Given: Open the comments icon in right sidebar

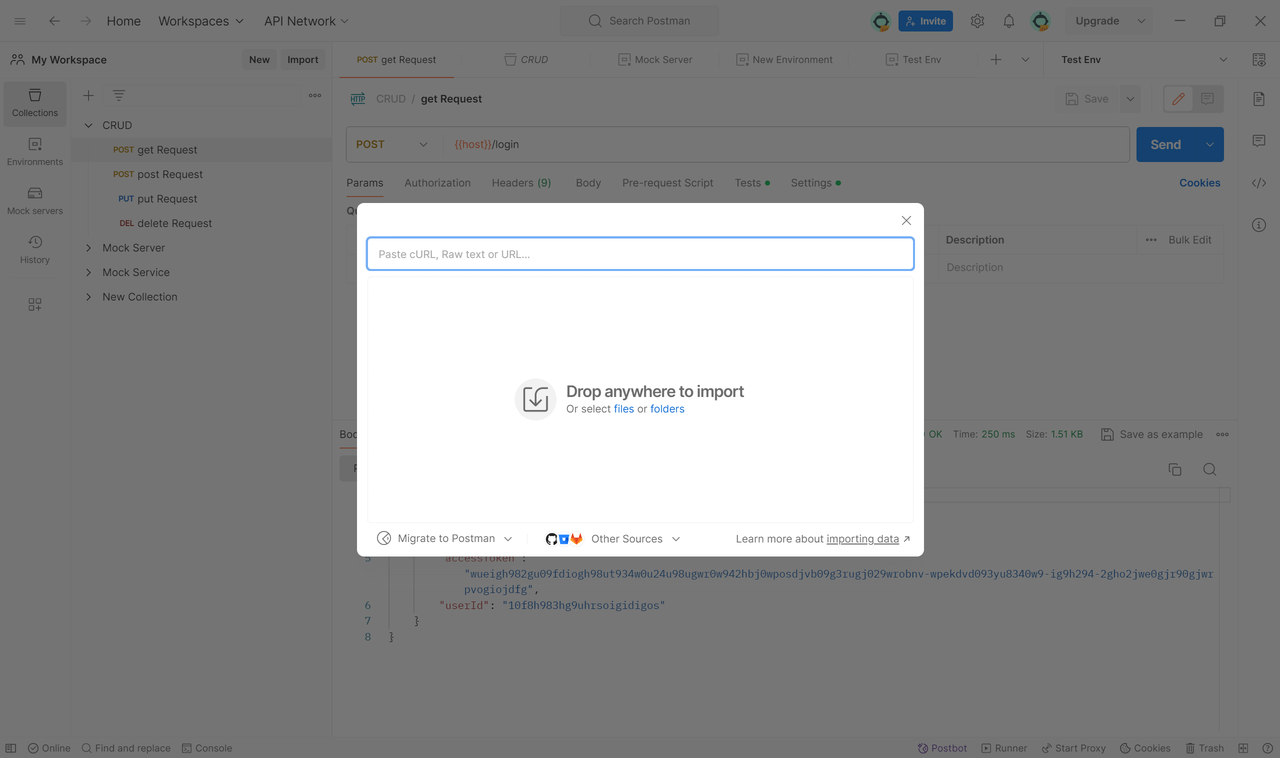Looking at the screenshot, I should [1259, 141].
